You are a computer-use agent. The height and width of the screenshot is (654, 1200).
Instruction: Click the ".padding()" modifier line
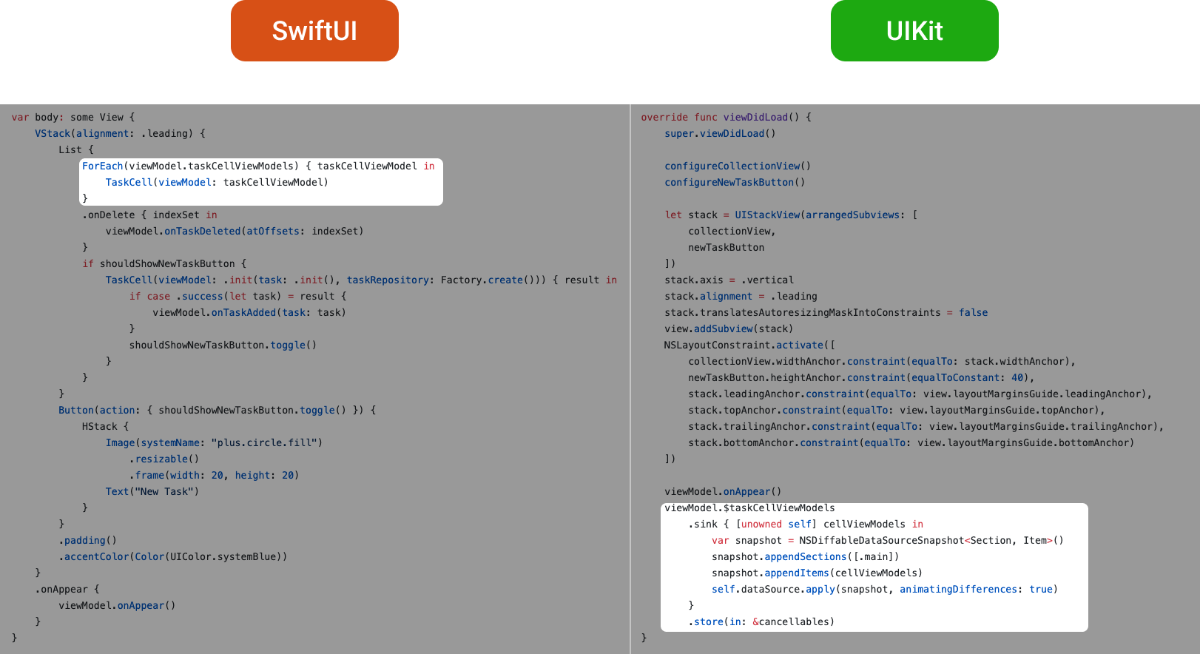click(88, 540)
